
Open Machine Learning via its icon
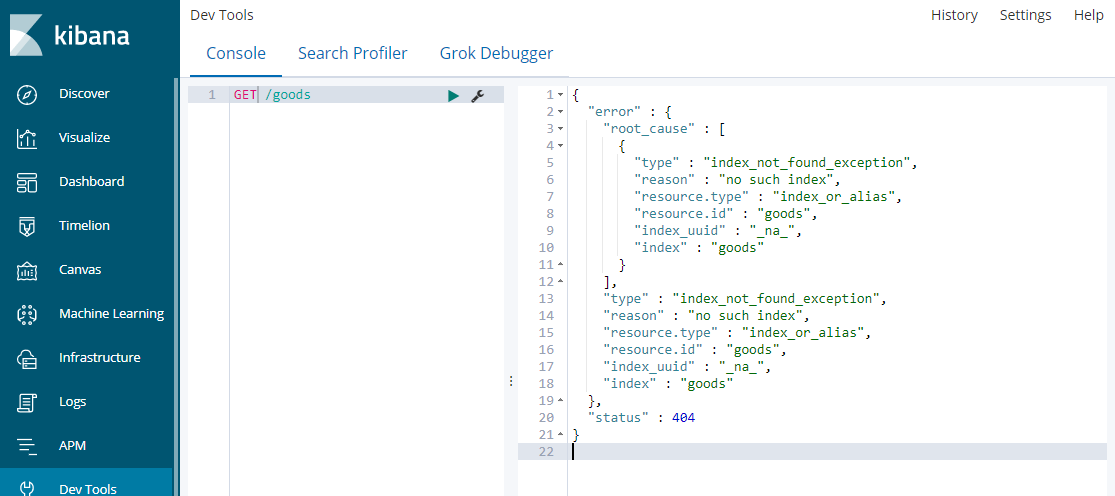click(x=26, y=314)
